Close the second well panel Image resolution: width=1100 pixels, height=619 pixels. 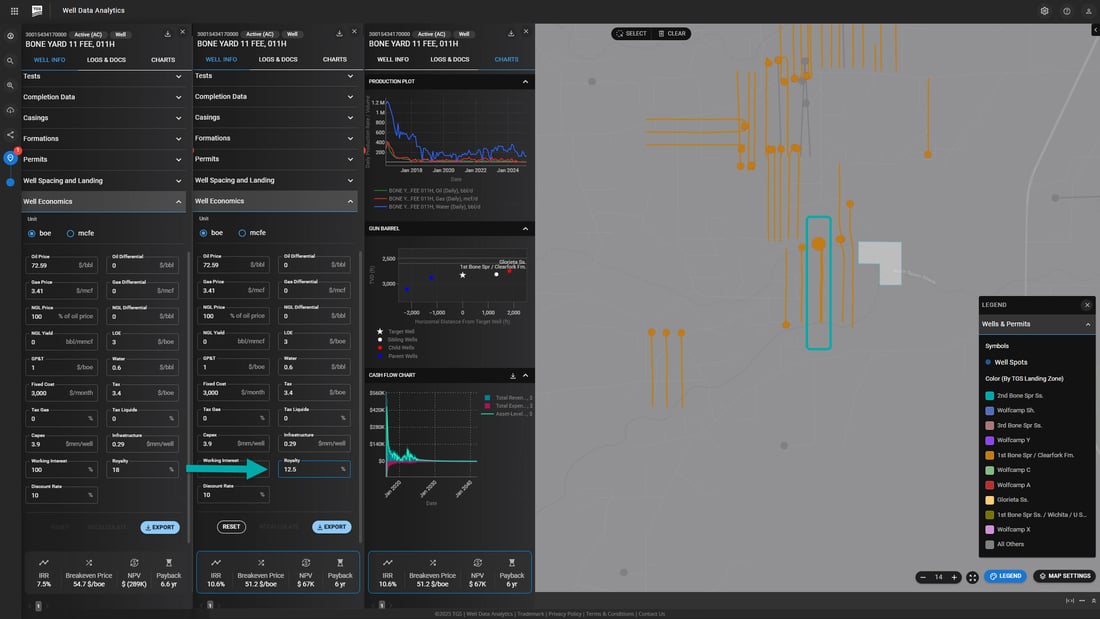(354, 32)
